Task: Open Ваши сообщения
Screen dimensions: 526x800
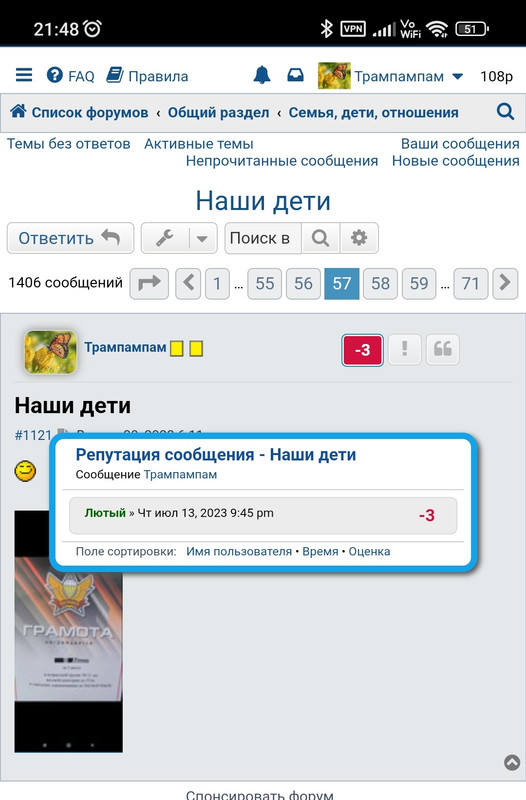Action: tap(460, 144)
